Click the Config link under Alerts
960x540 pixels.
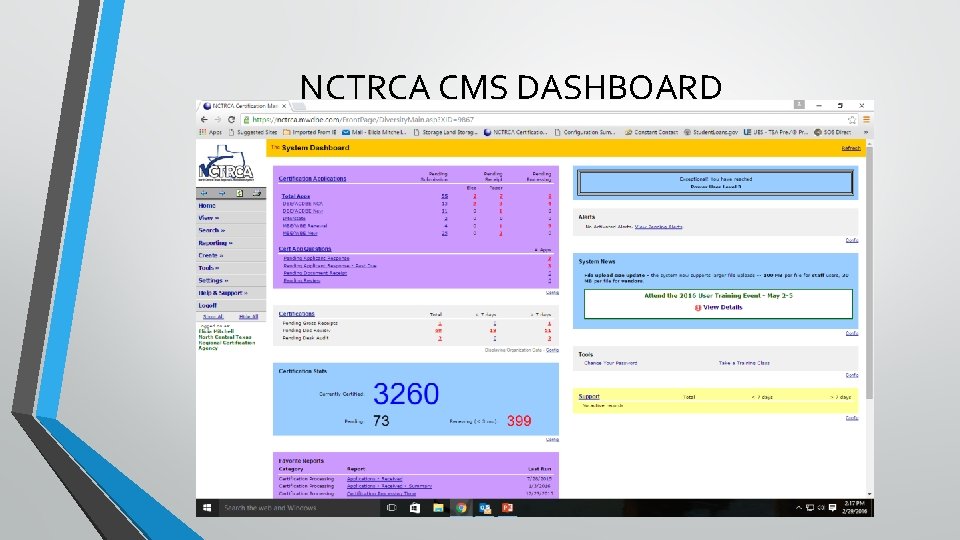[x=852, y=240]
